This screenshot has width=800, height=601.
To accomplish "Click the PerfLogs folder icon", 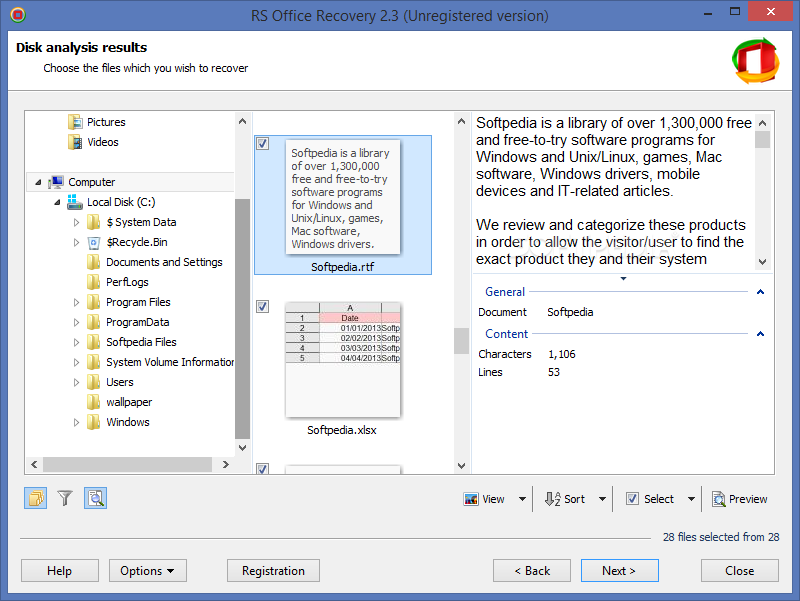I will coord(93,282).
